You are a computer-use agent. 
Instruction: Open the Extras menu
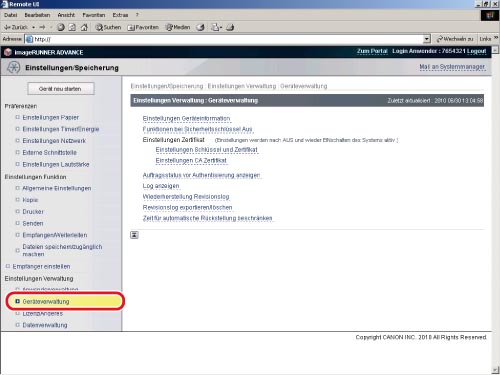[120, 15]
